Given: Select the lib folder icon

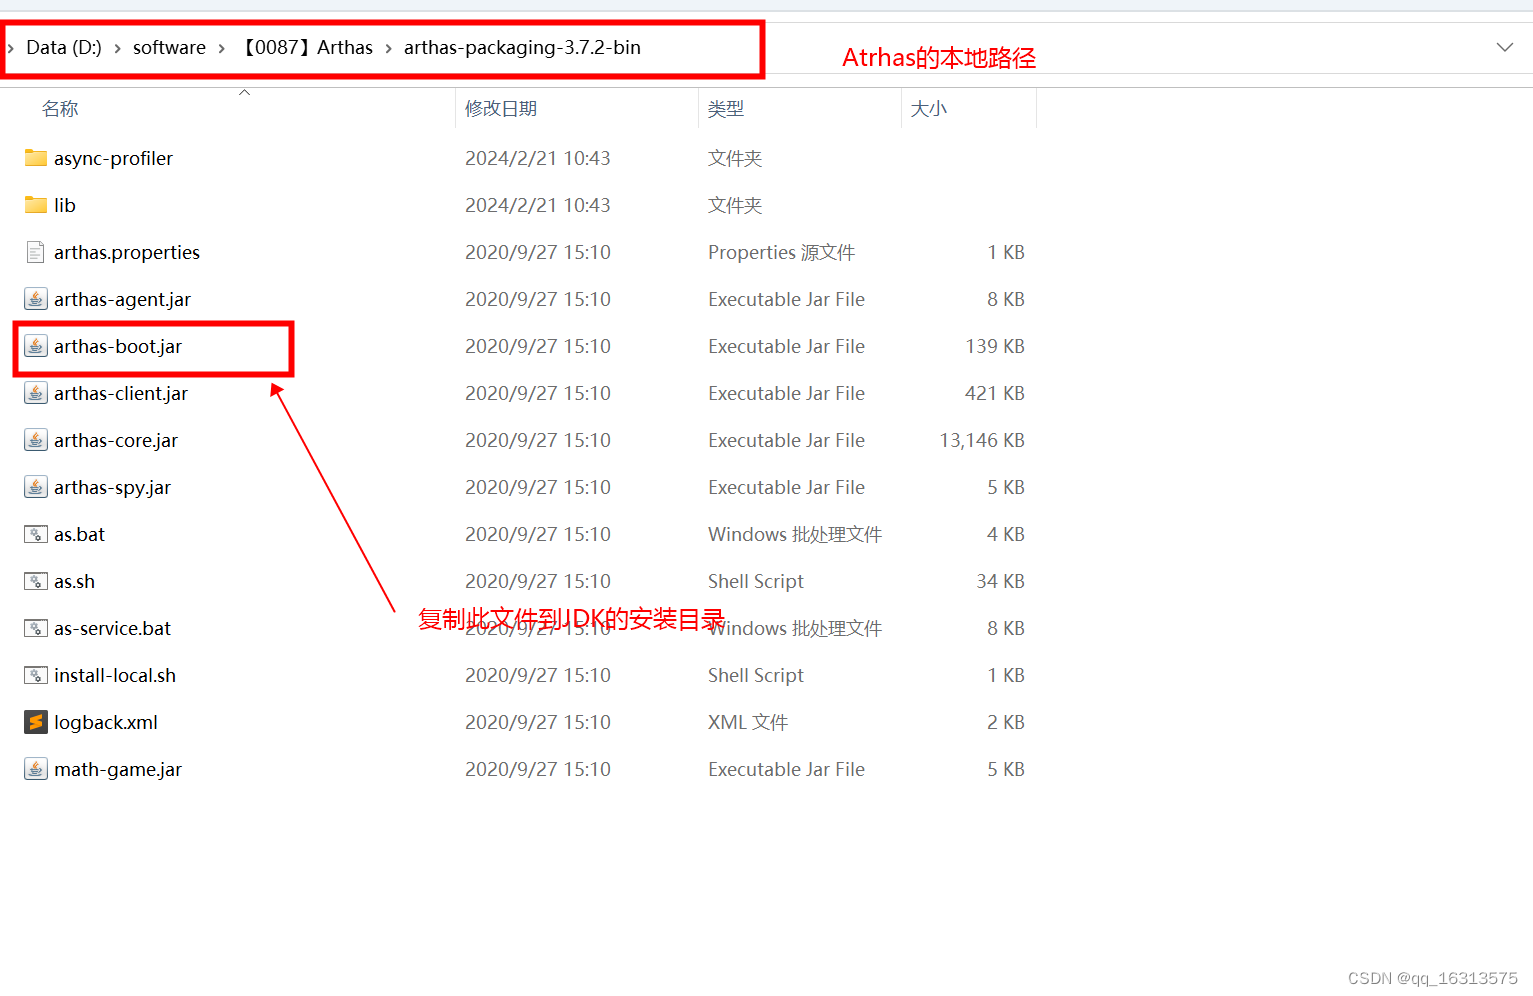Looking at the screenshot, I should (36, 204).
